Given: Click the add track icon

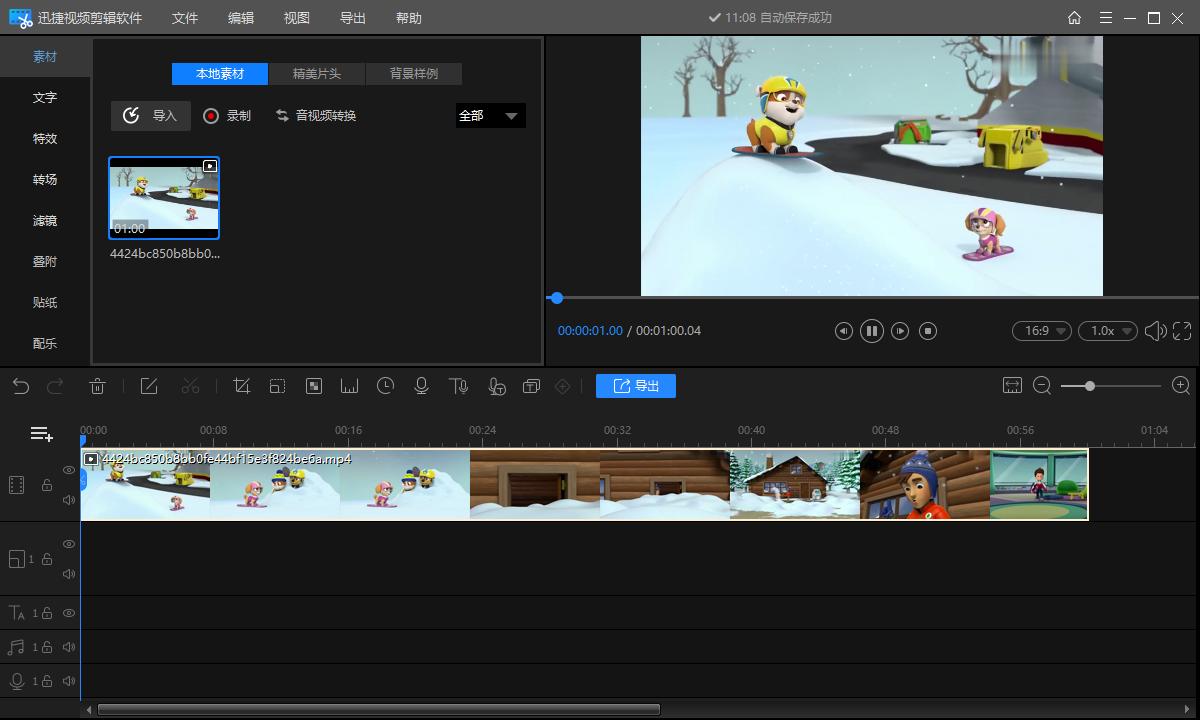Looking at the screenshot, I should pyautogui.click(x=41, y=433).
